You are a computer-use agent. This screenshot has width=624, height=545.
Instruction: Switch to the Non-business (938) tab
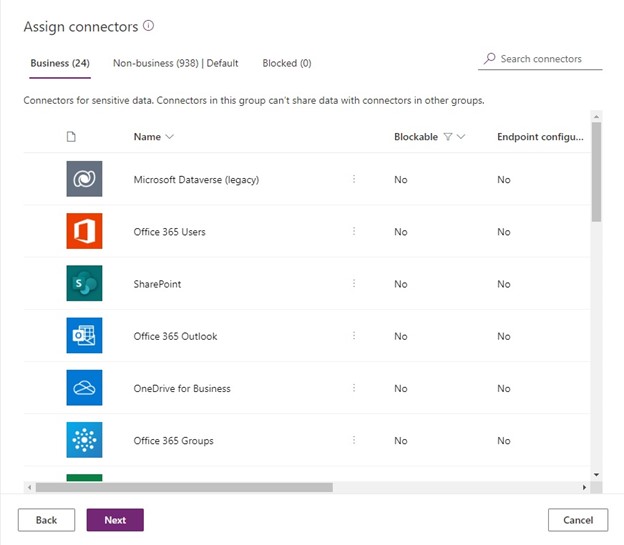tap(175, 63)
